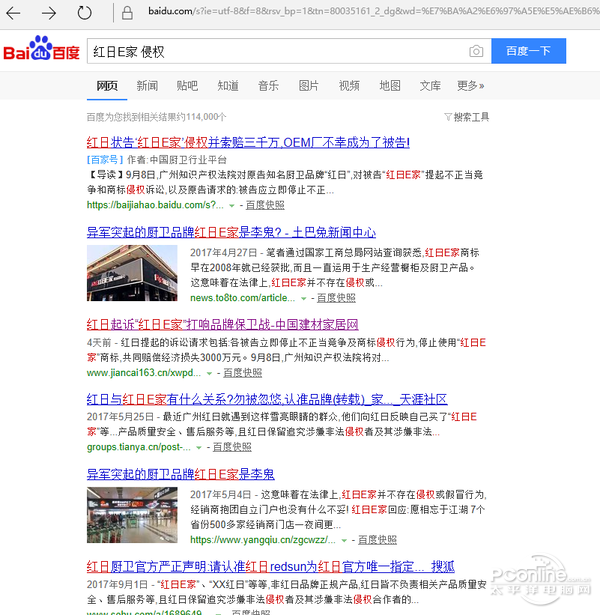Open the 音乐 tab
This screenshot has height=615, width=600.
tap(268, 86)
